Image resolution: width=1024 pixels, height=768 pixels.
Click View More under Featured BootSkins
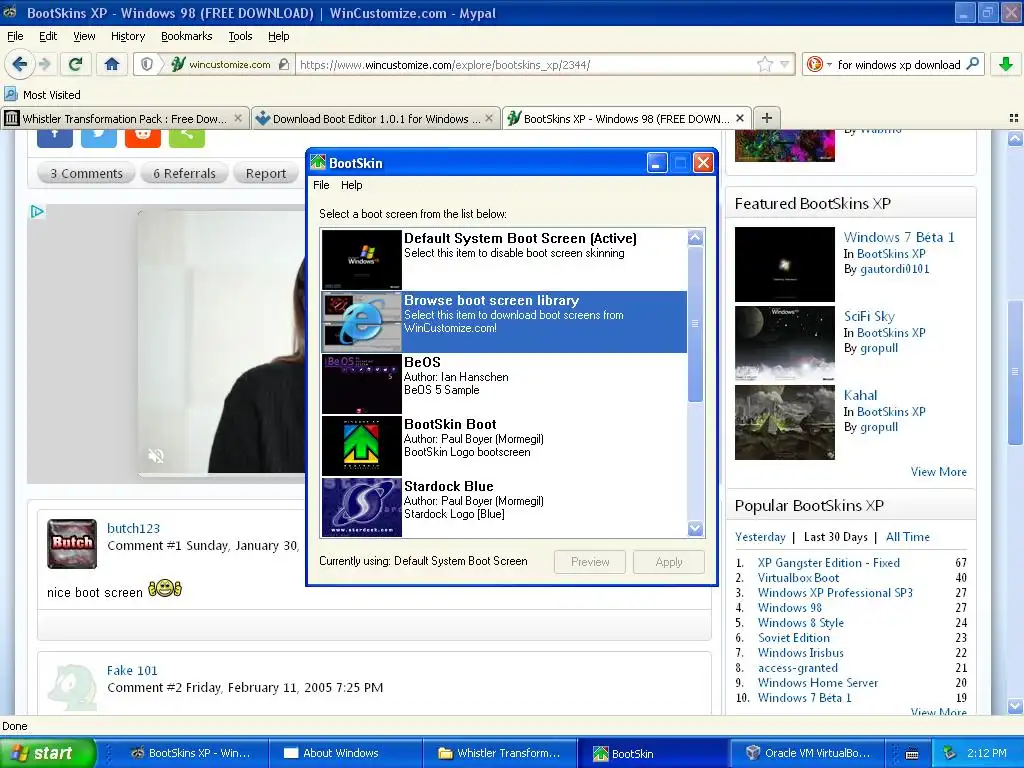coord(938,472)
